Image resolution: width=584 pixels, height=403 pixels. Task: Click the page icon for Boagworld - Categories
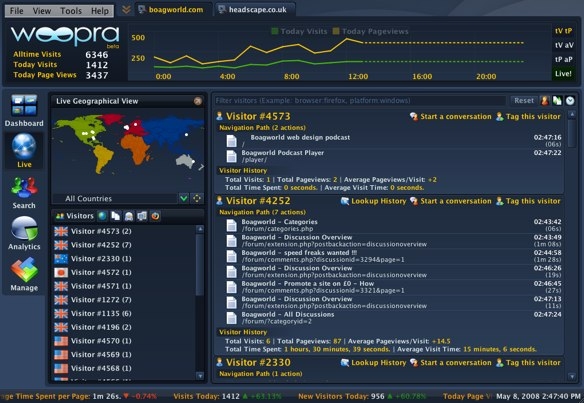[232, 225]
